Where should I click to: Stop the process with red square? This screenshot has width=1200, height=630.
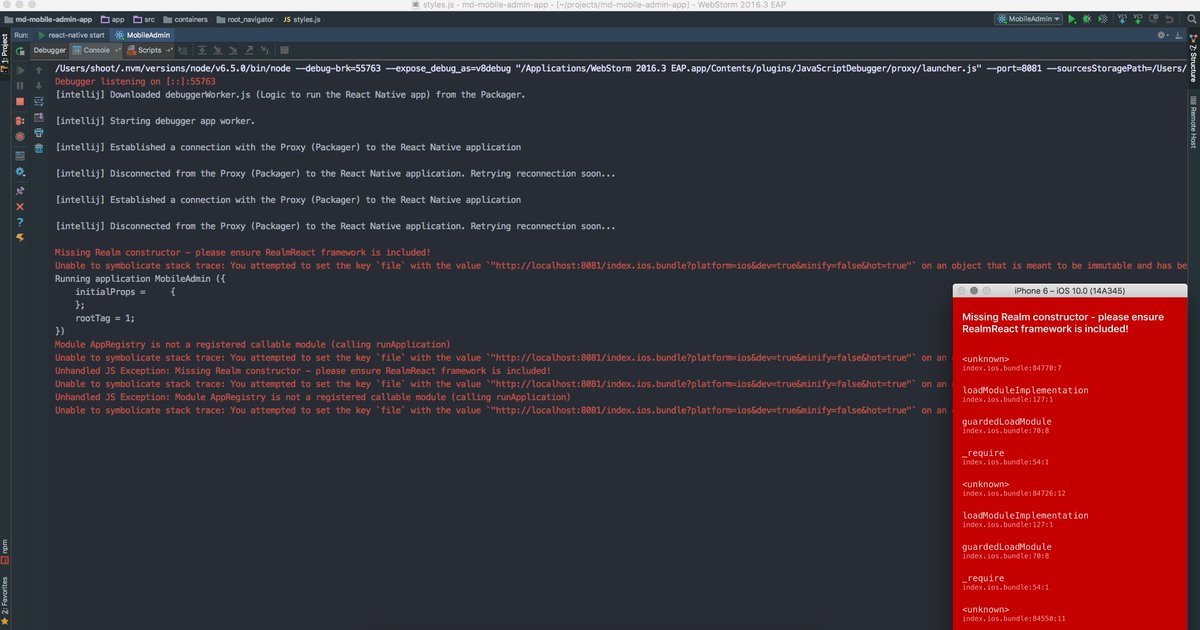[20, 102]
